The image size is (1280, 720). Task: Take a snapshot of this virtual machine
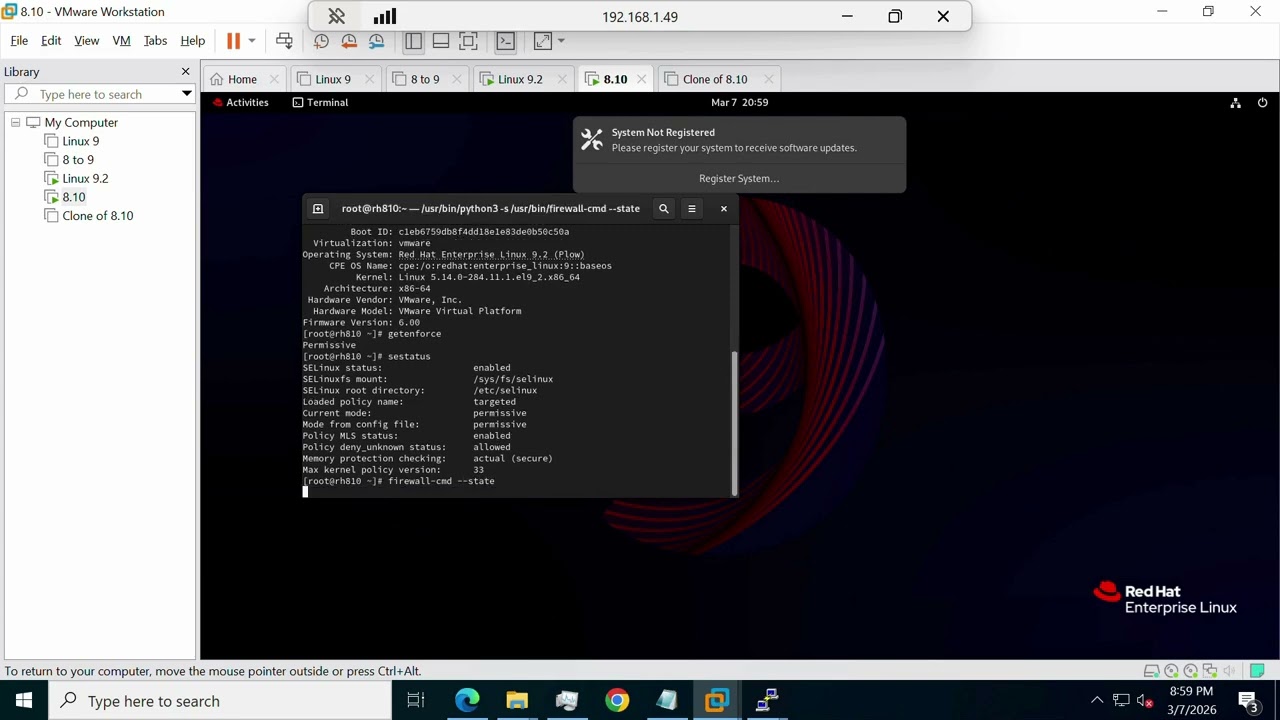click(321, 41)
